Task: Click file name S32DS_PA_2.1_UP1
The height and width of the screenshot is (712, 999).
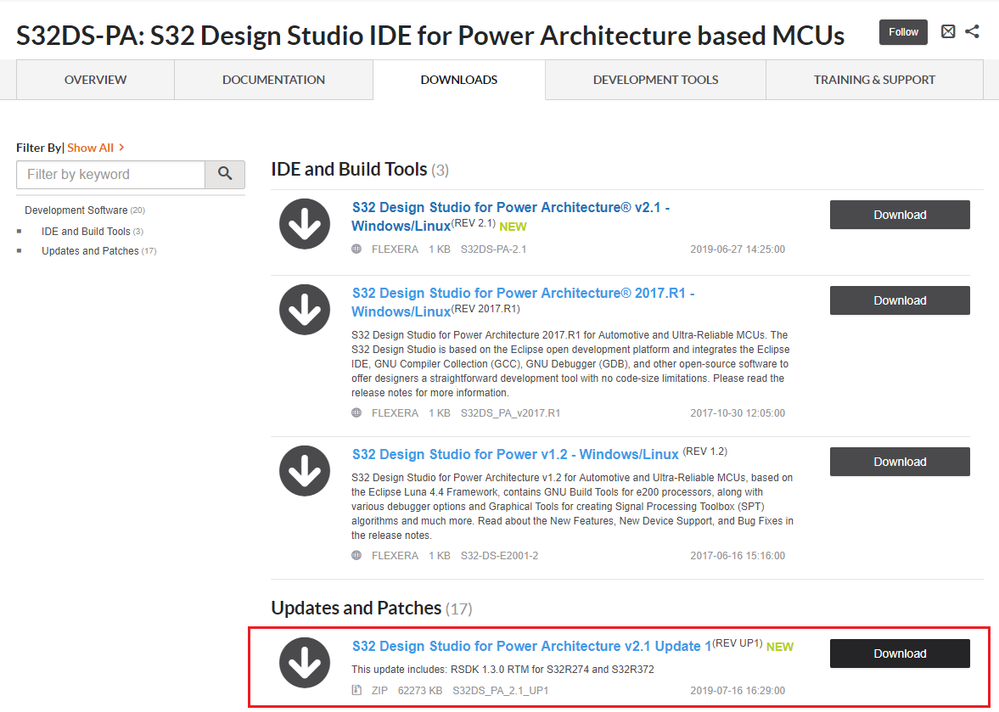Action: pos(500,690)
